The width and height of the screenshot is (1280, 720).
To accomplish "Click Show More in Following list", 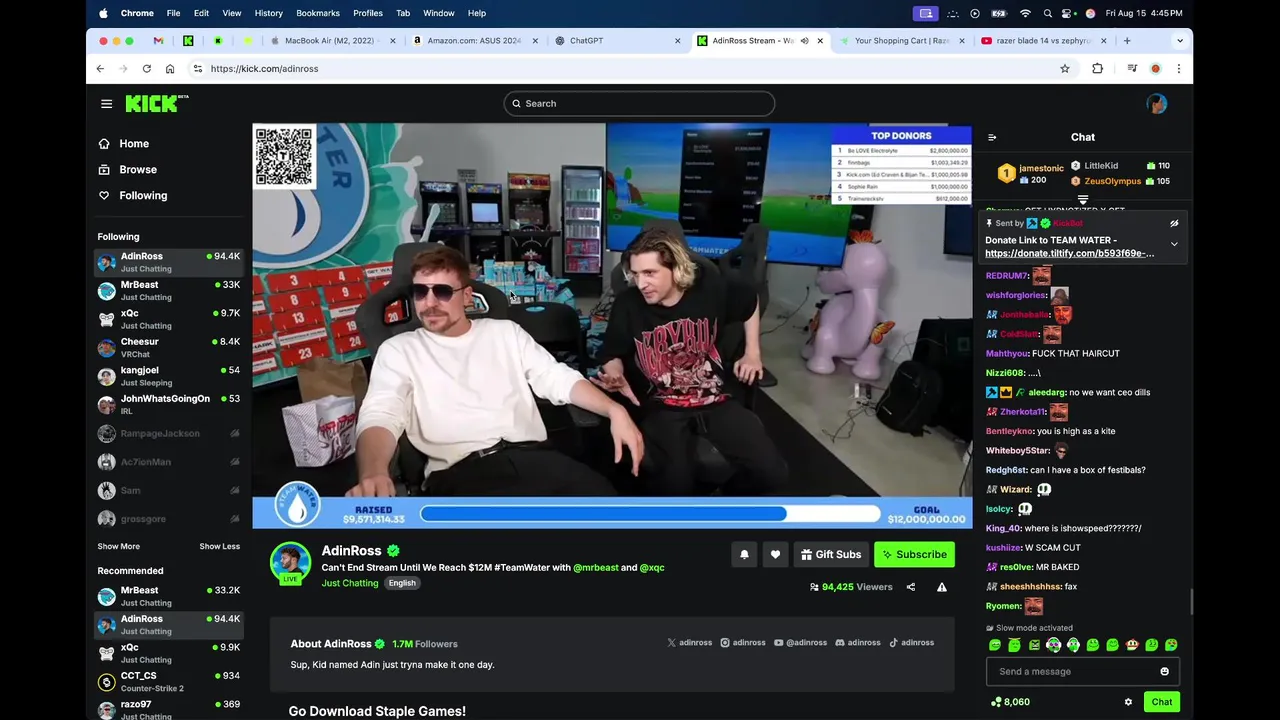I will (x=118, y=546).
